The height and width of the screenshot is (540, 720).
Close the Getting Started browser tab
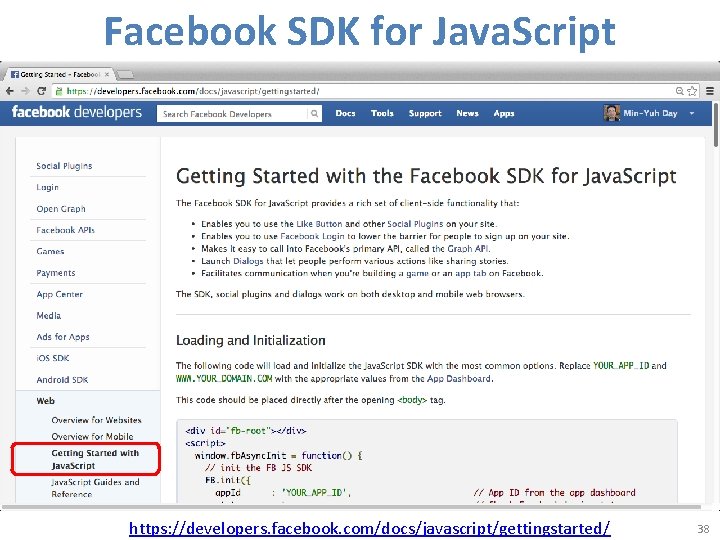point(107,74)
